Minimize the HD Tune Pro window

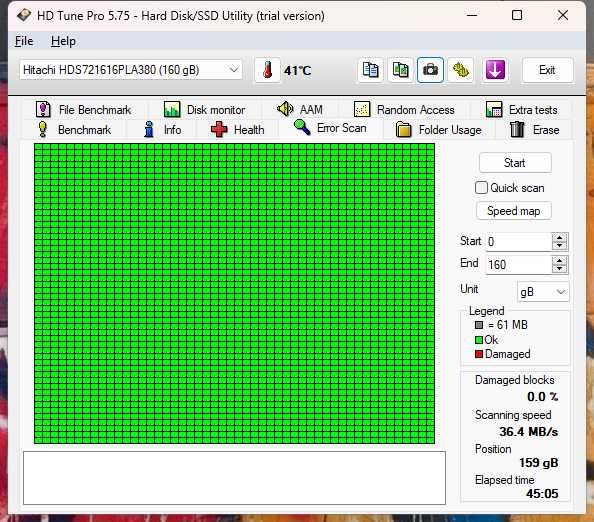472,16
